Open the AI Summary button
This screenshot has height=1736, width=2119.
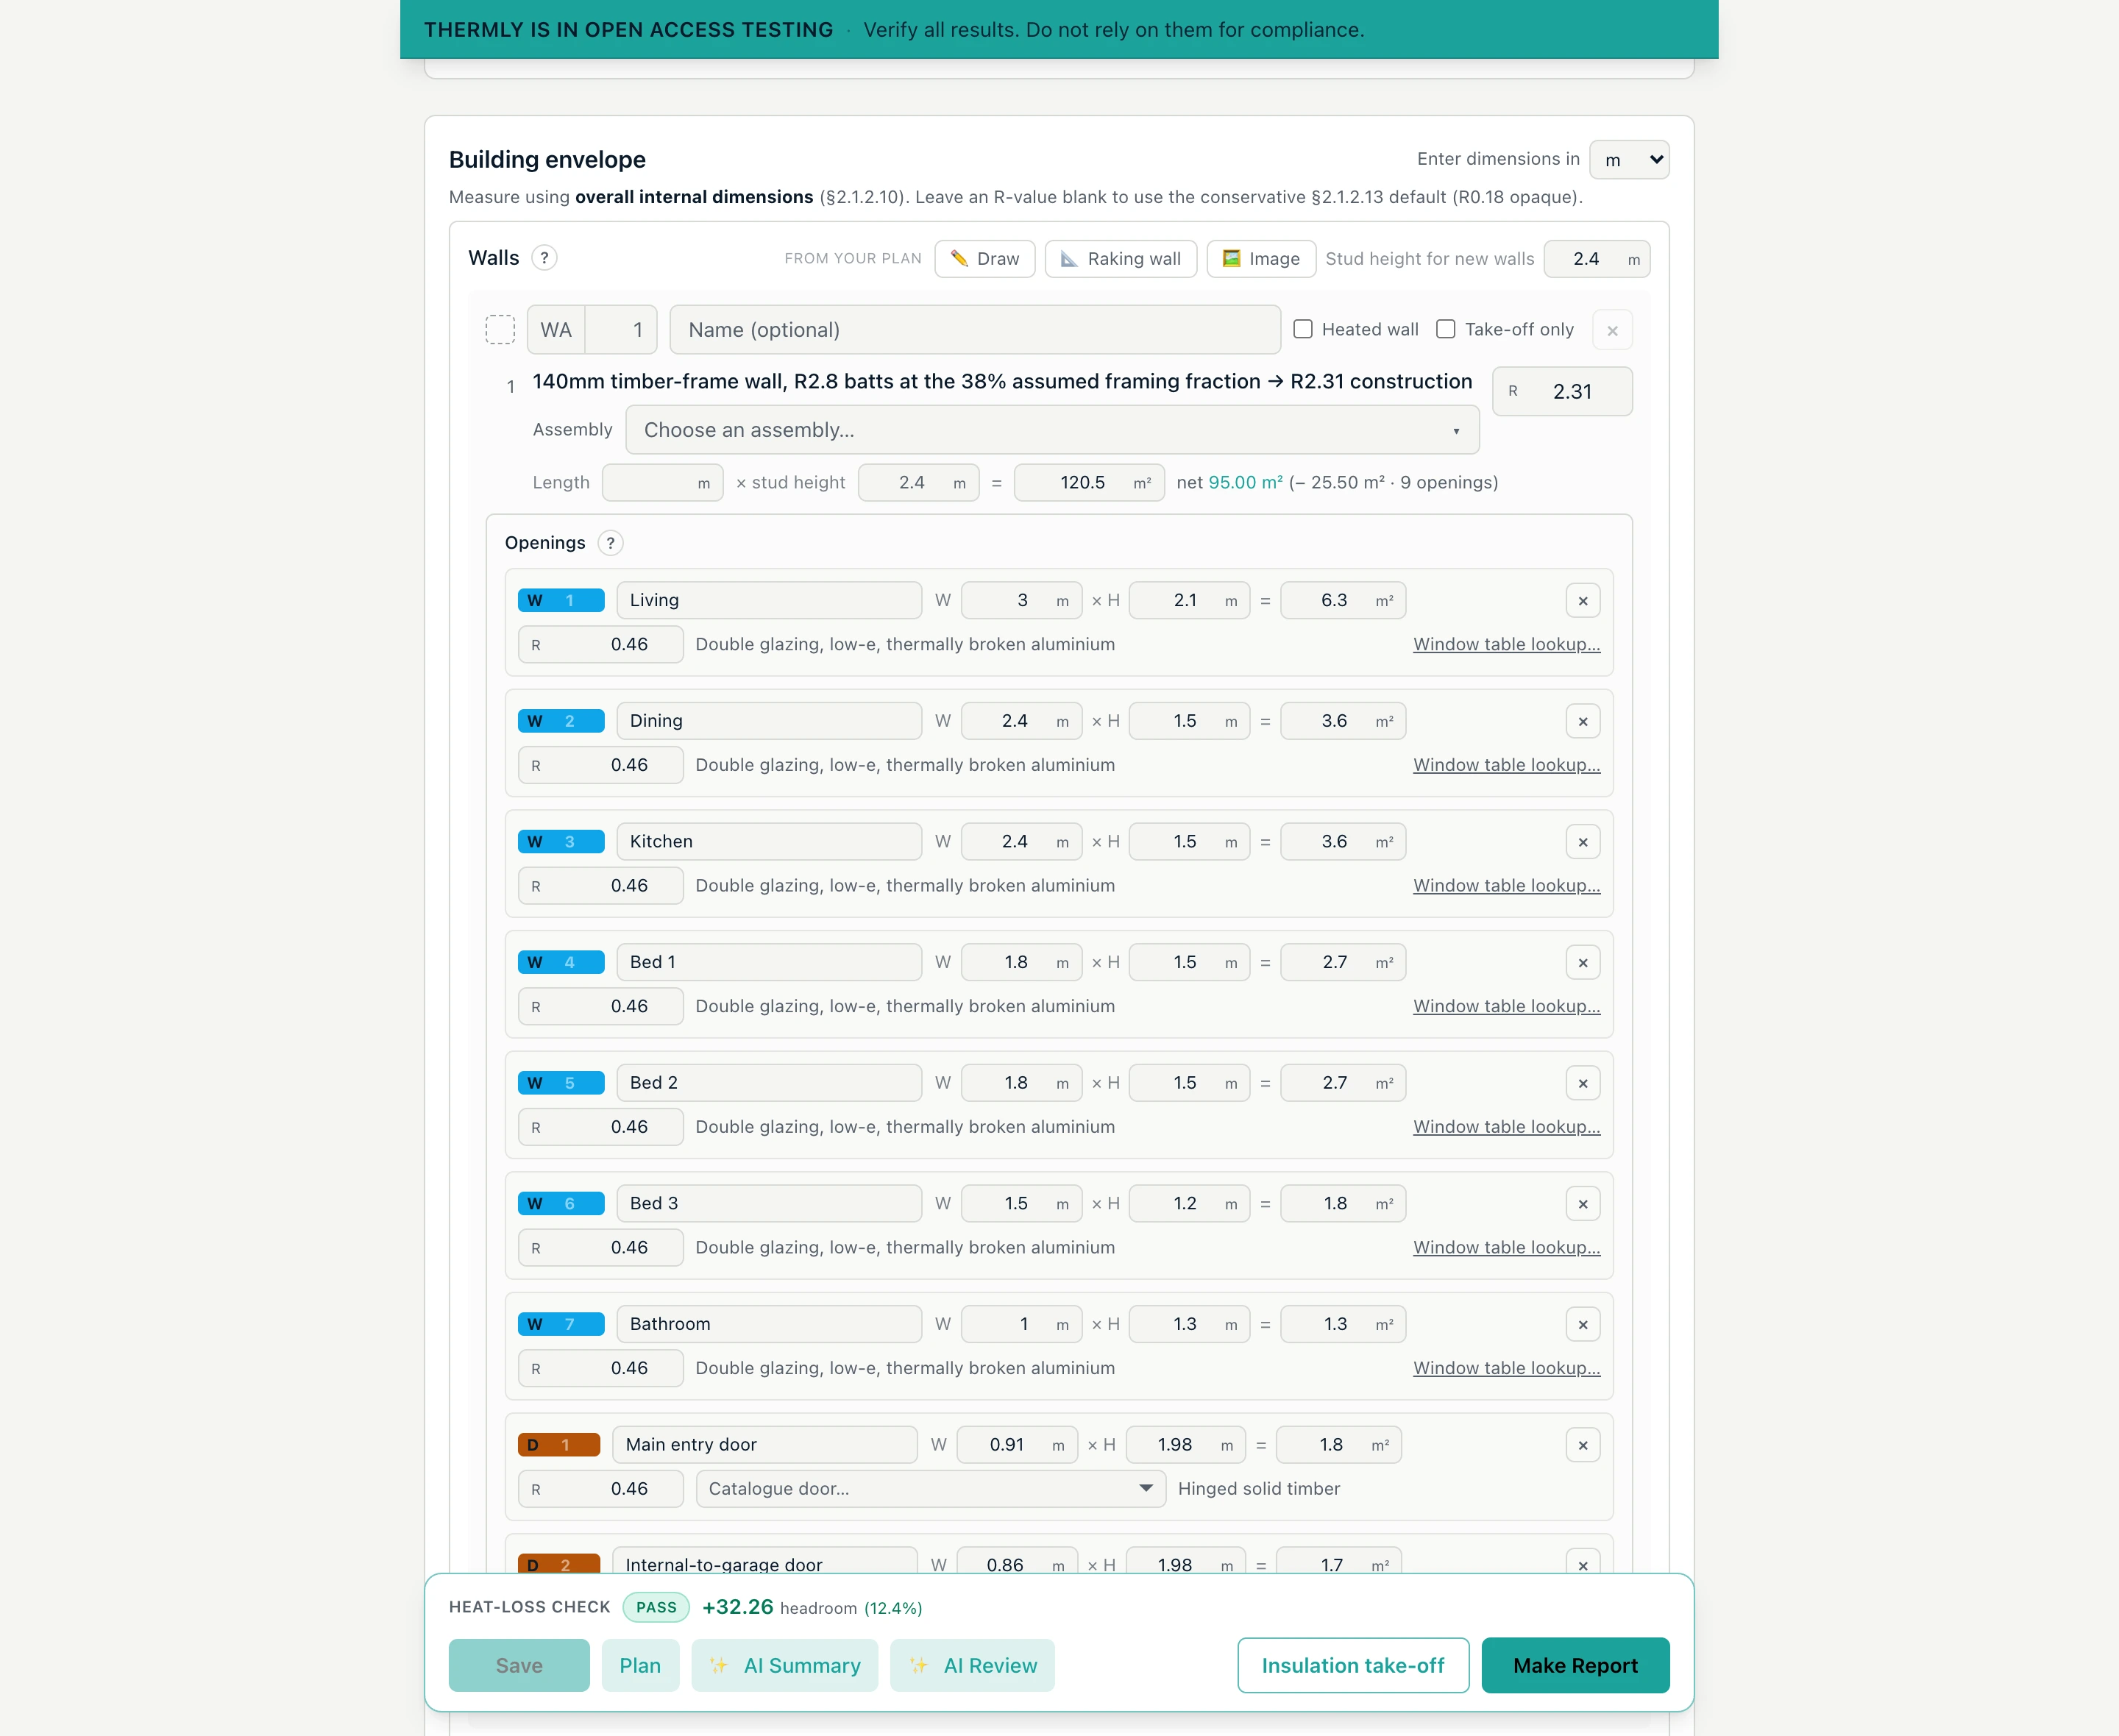(x=785, y=1665)
